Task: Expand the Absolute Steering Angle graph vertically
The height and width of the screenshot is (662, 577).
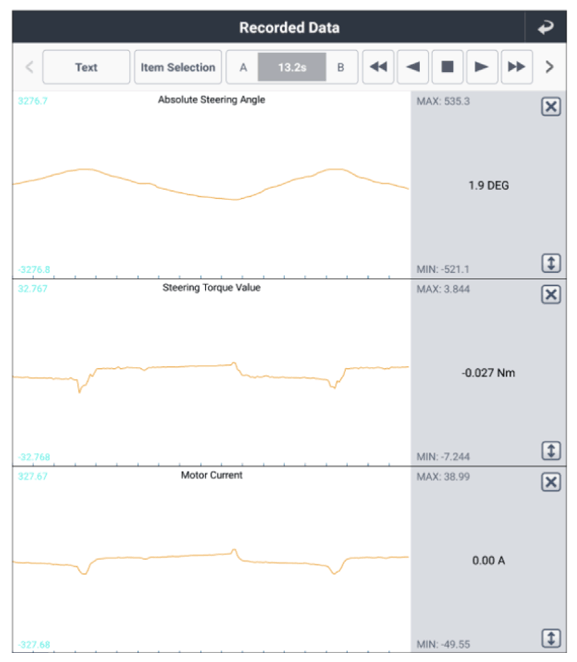Action: (551, 263)
